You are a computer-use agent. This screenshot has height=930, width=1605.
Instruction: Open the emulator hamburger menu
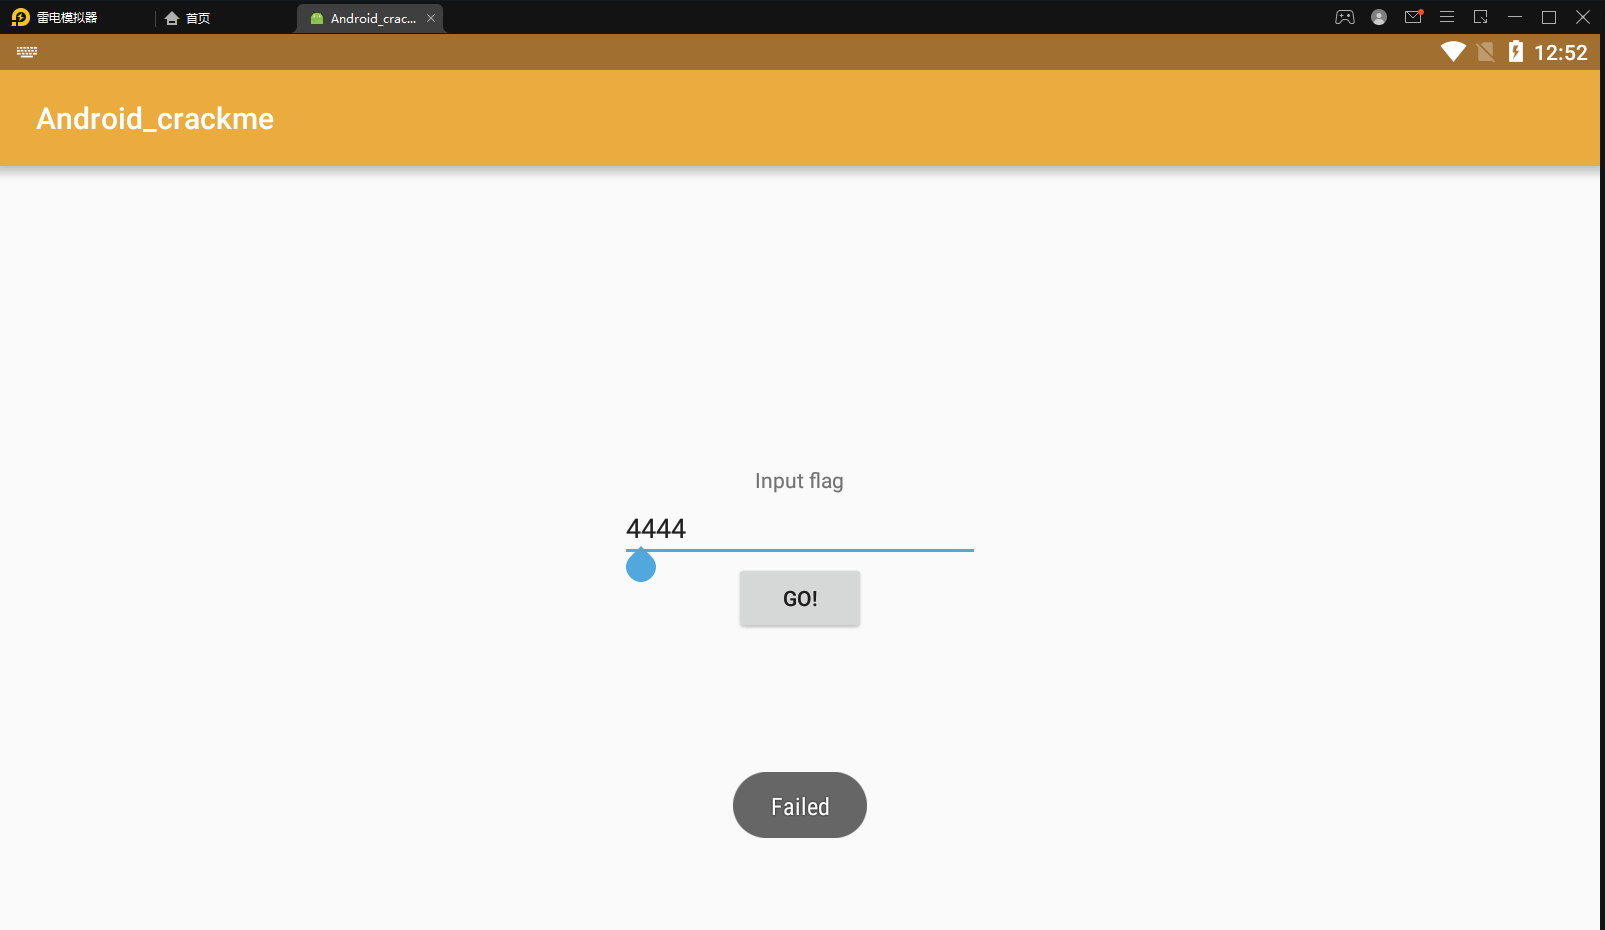pyautogui.click(x=1447, y=17)
